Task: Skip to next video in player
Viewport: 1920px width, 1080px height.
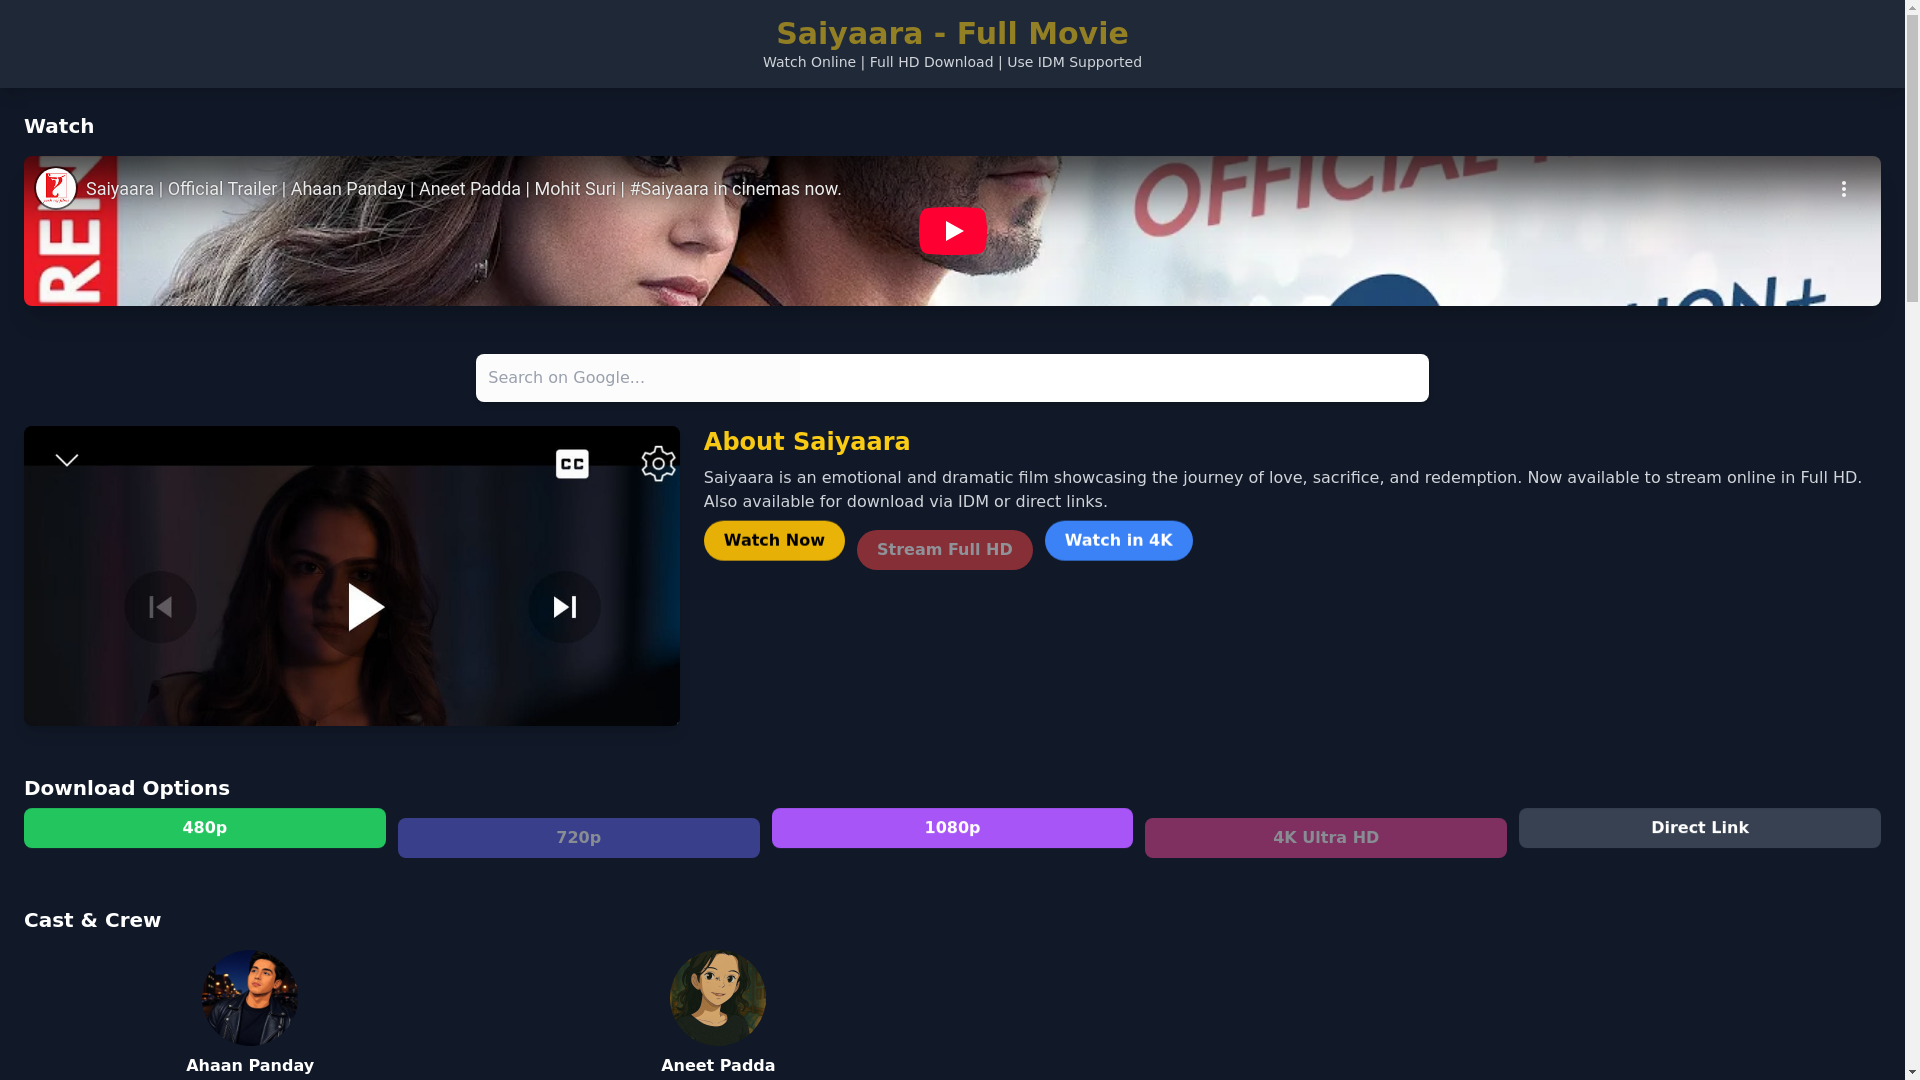Action: pyautogui.click(x=564, y=607)
